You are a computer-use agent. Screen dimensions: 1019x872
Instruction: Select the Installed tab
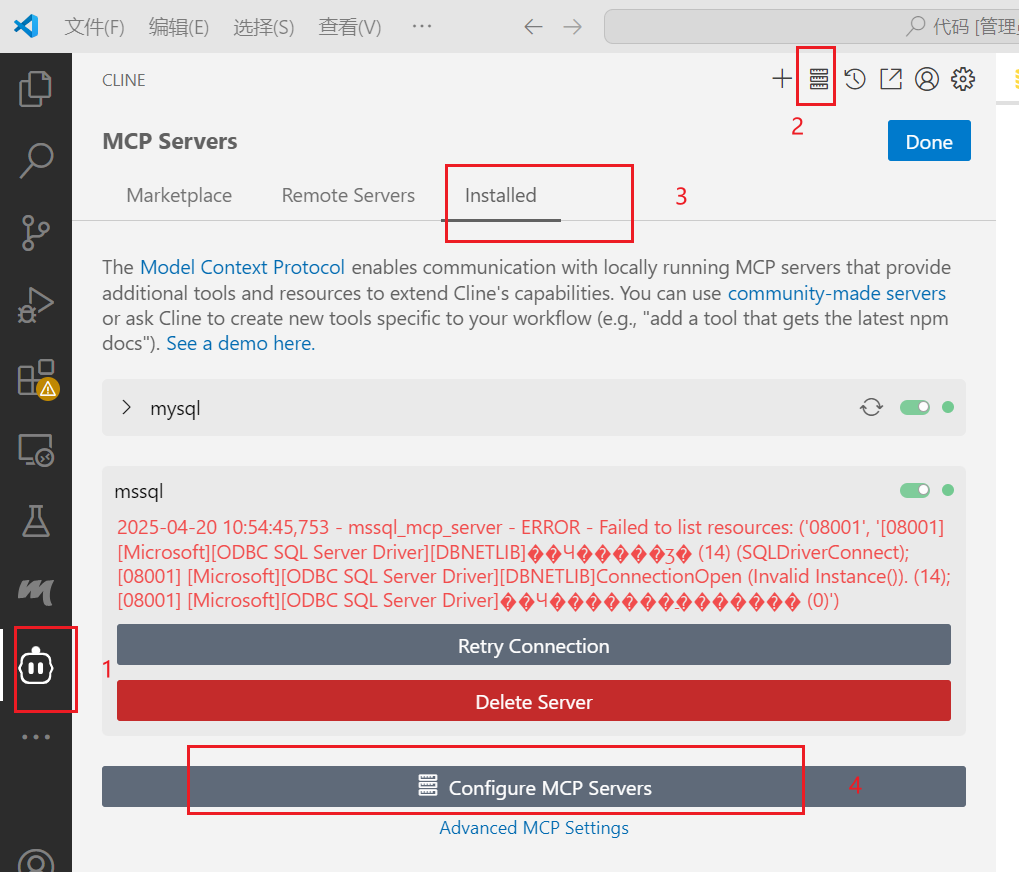point(500,195)
